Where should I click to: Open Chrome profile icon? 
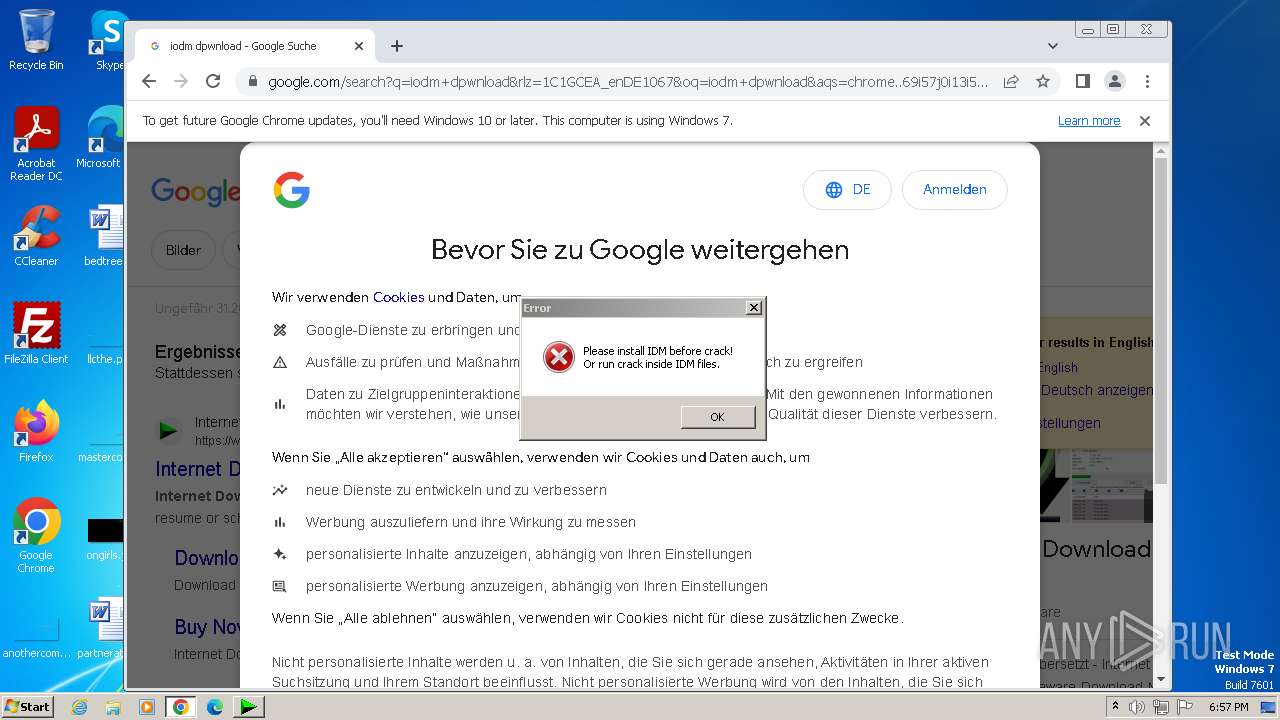coord(1115,81)
